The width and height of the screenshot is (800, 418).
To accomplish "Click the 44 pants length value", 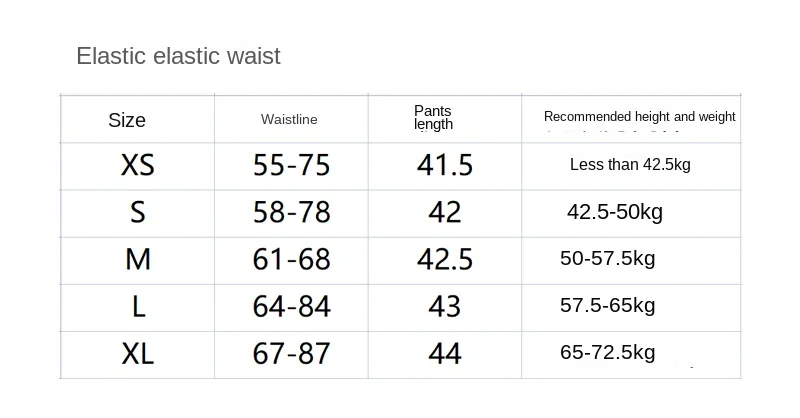I will click(445, 354).
